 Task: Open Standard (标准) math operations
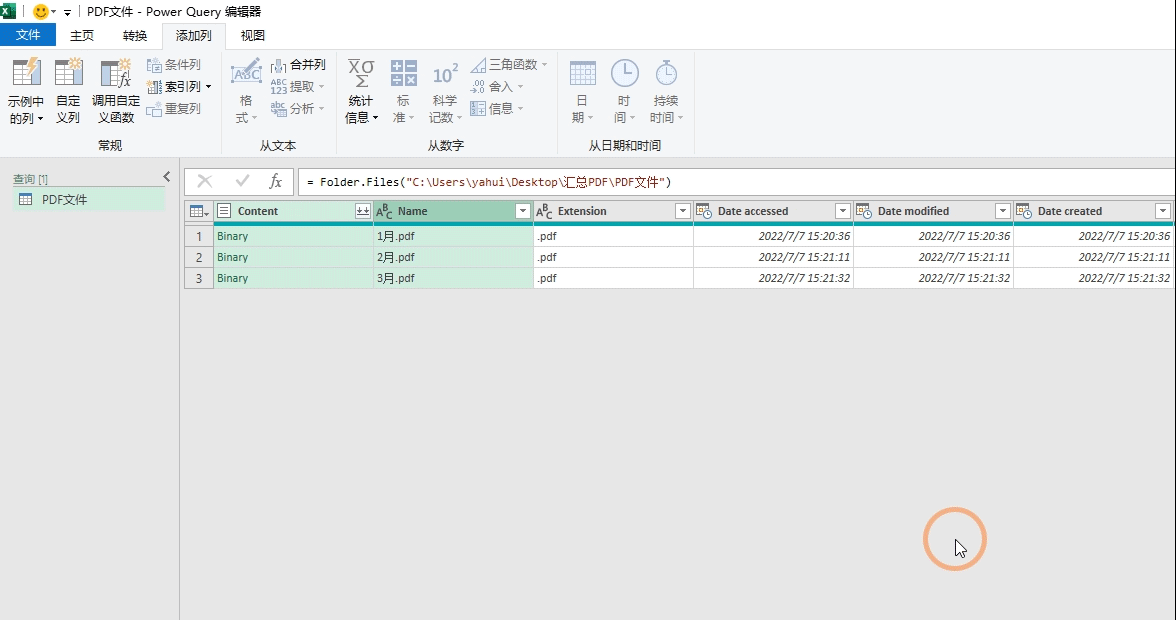(404, 91)
